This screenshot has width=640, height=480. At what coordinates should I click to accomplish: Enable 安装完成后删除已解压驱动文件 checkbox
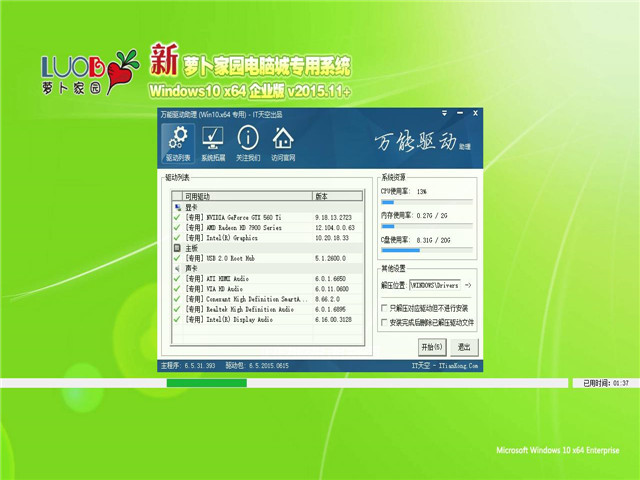(x=384, y=322)
